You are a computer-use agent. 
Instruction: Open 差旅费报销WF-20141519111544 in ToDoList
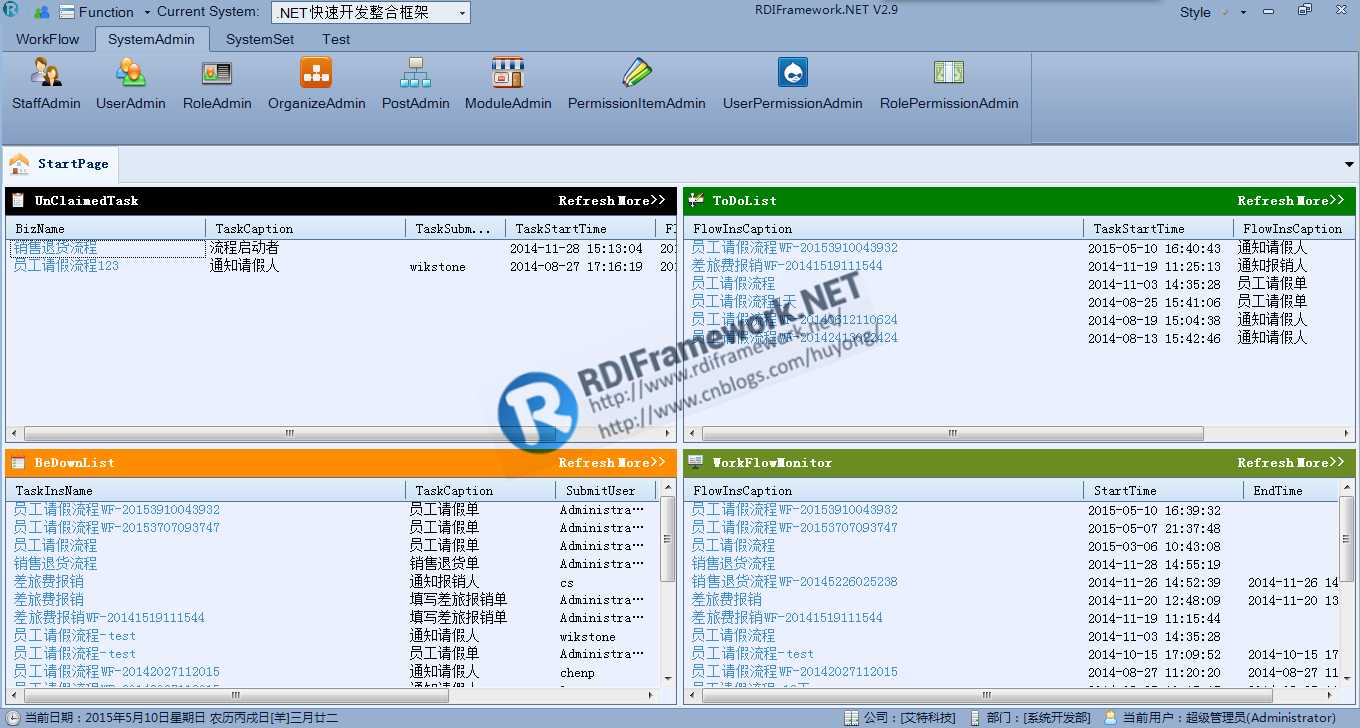click(787, 266)
